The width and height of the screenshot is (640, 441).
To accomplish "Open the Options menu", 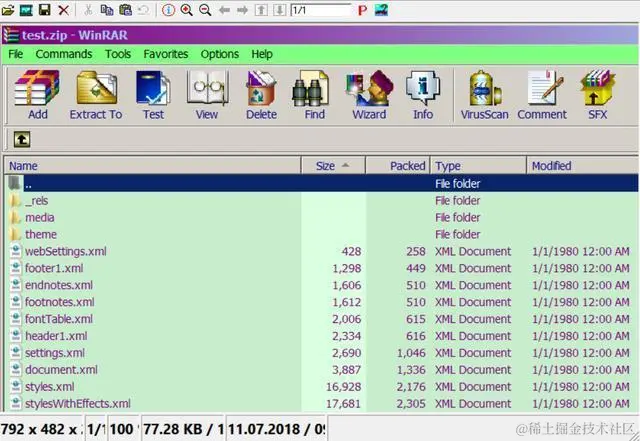I will 220,54.
